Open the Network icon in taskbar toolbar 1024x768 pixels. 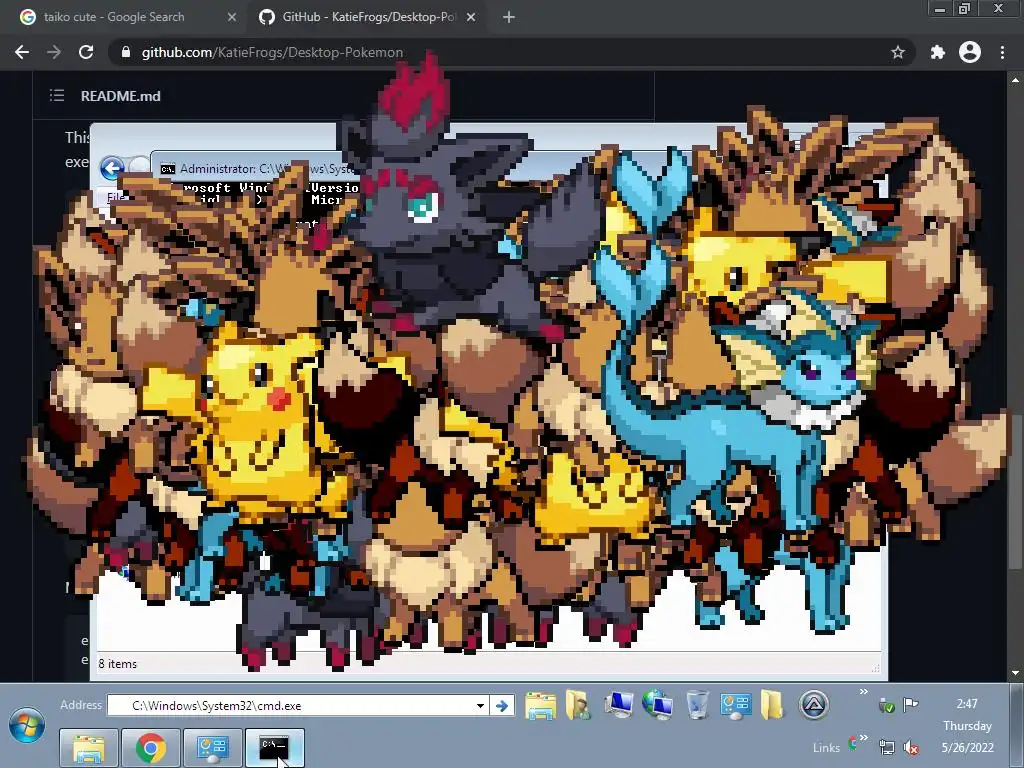[x=657, y=705]
